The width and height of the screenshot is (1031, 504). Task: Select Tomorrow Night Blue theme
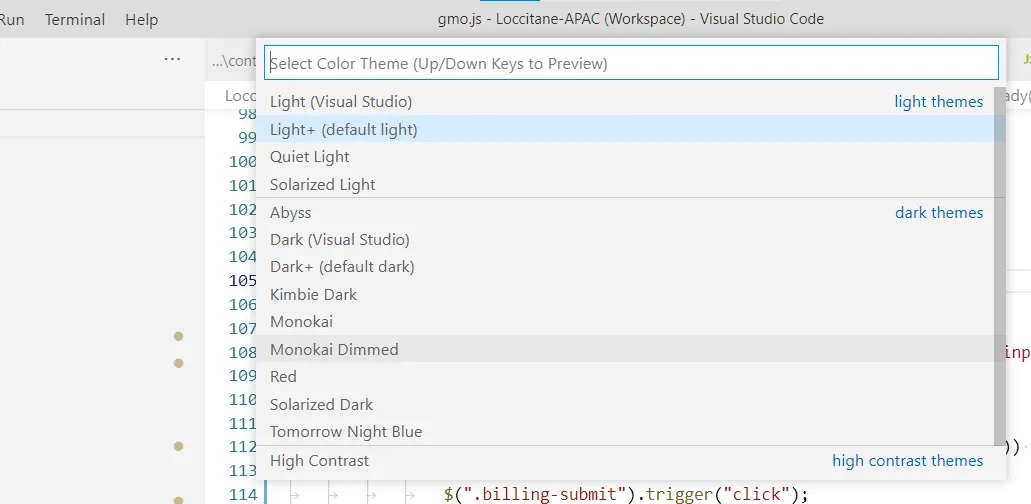[346, 432]
